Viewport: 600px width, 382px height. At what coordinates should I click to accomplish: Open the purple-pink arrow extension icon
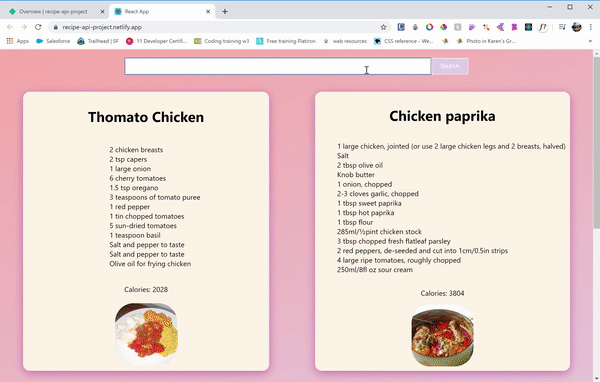(500, 27)
